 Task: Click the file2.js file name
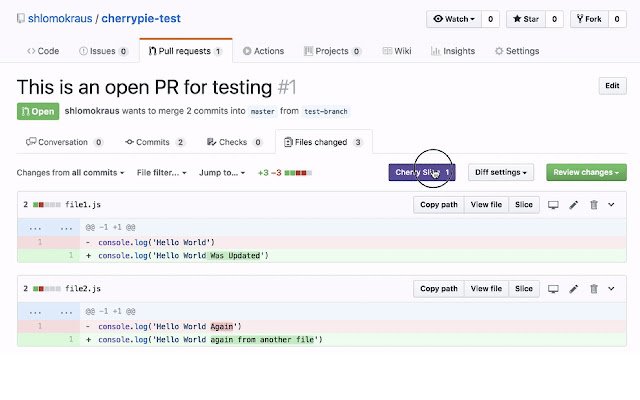[x=83, y=289]
